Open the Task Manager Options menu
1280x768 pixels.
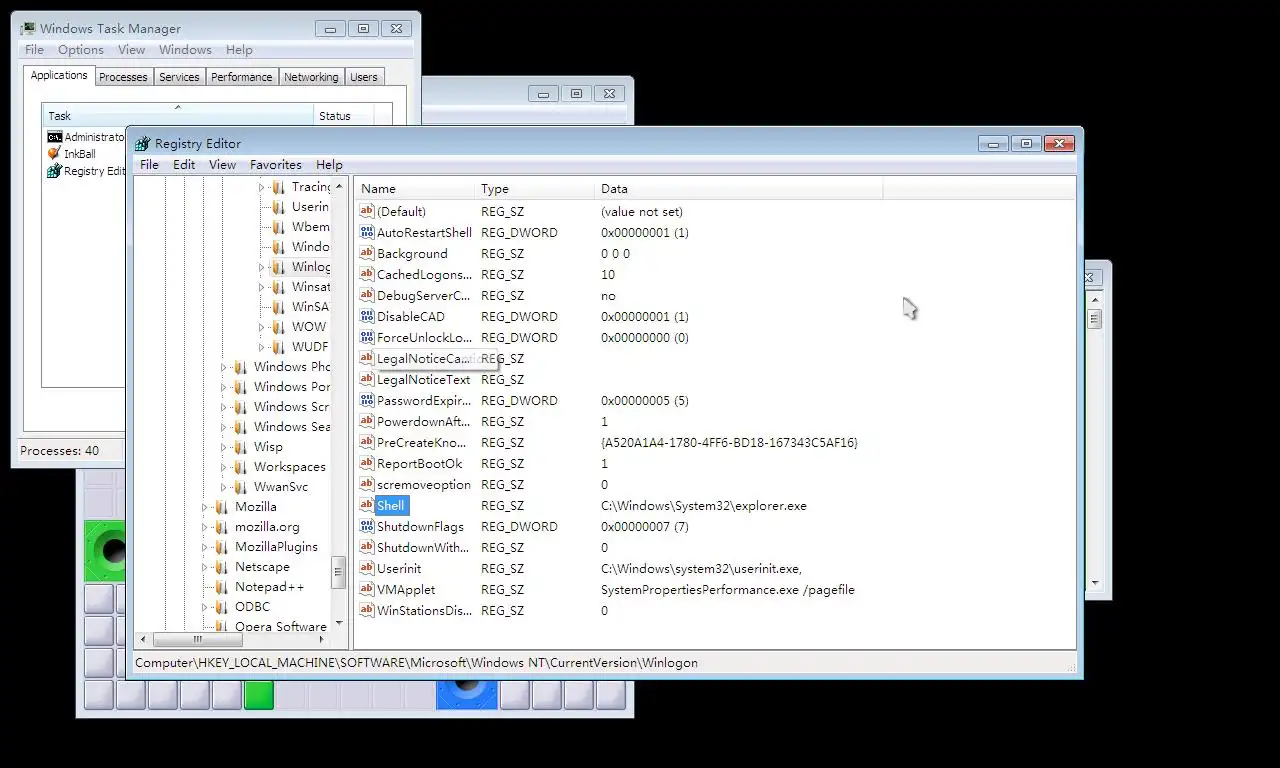tap(80, 49)
